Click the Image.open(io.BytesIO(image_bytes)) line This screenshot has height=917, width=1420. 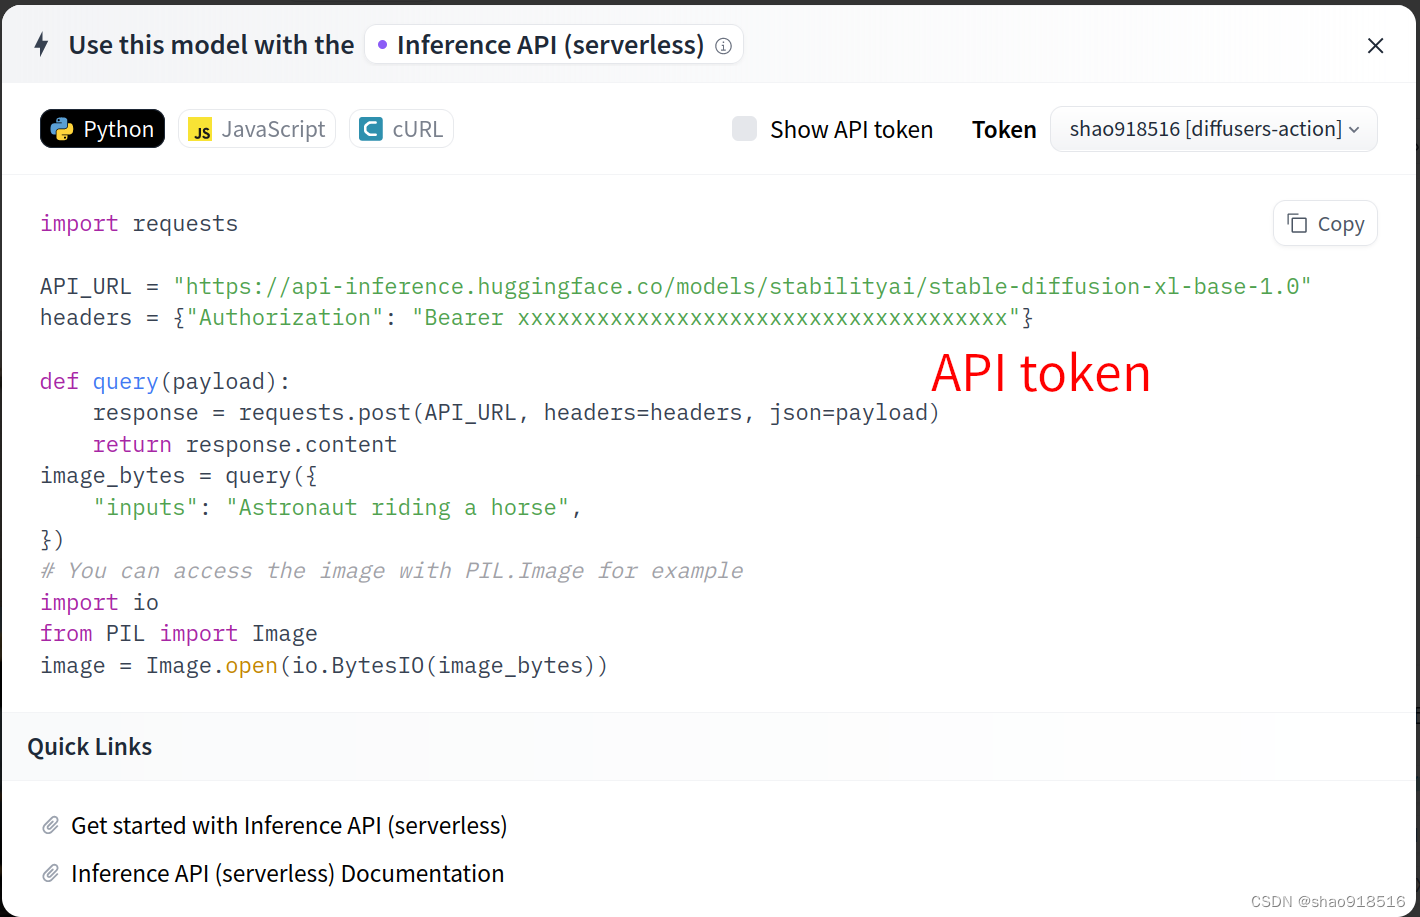click(x=324, y=665)
